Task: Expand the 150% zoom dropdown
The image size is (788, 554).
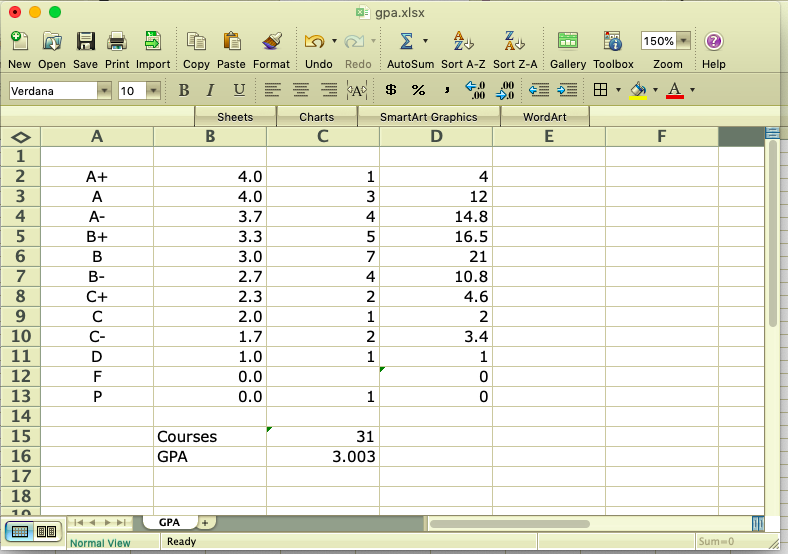Action: (x=683, y=42)
